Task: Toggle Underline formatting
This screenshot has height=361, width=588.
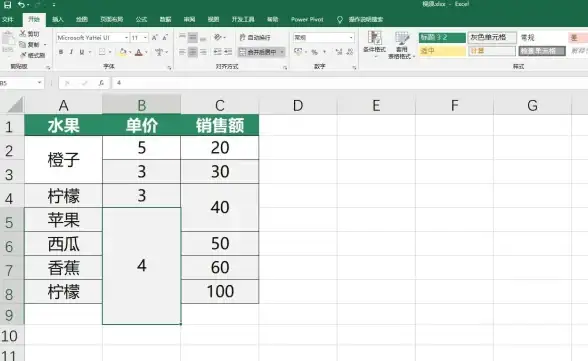Action: [81, 52]
